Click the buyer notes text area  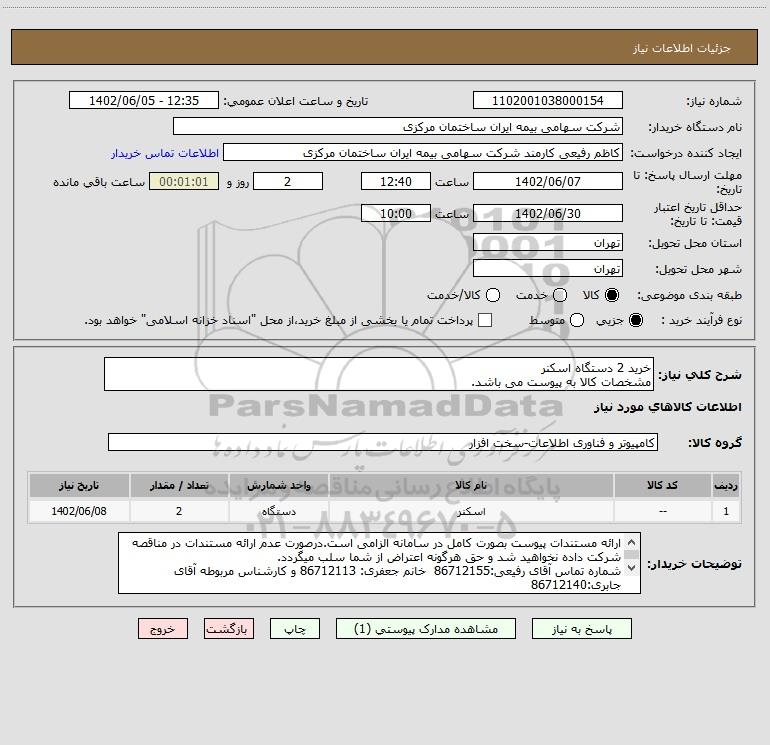[x=379, y=563]
